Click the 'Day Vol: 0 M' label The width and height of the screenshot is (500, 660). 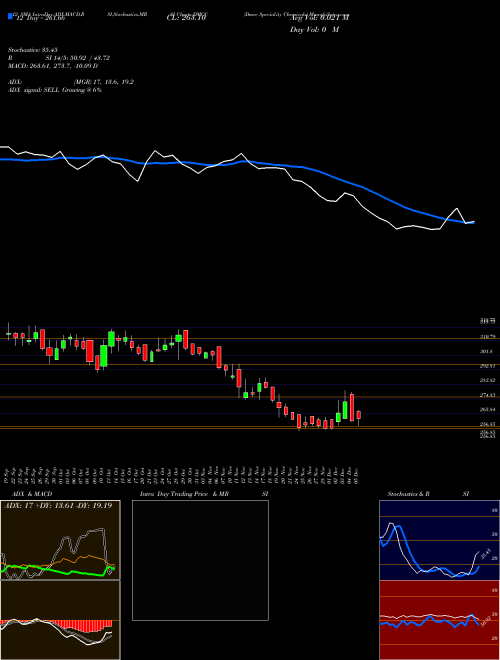(314, 30)
